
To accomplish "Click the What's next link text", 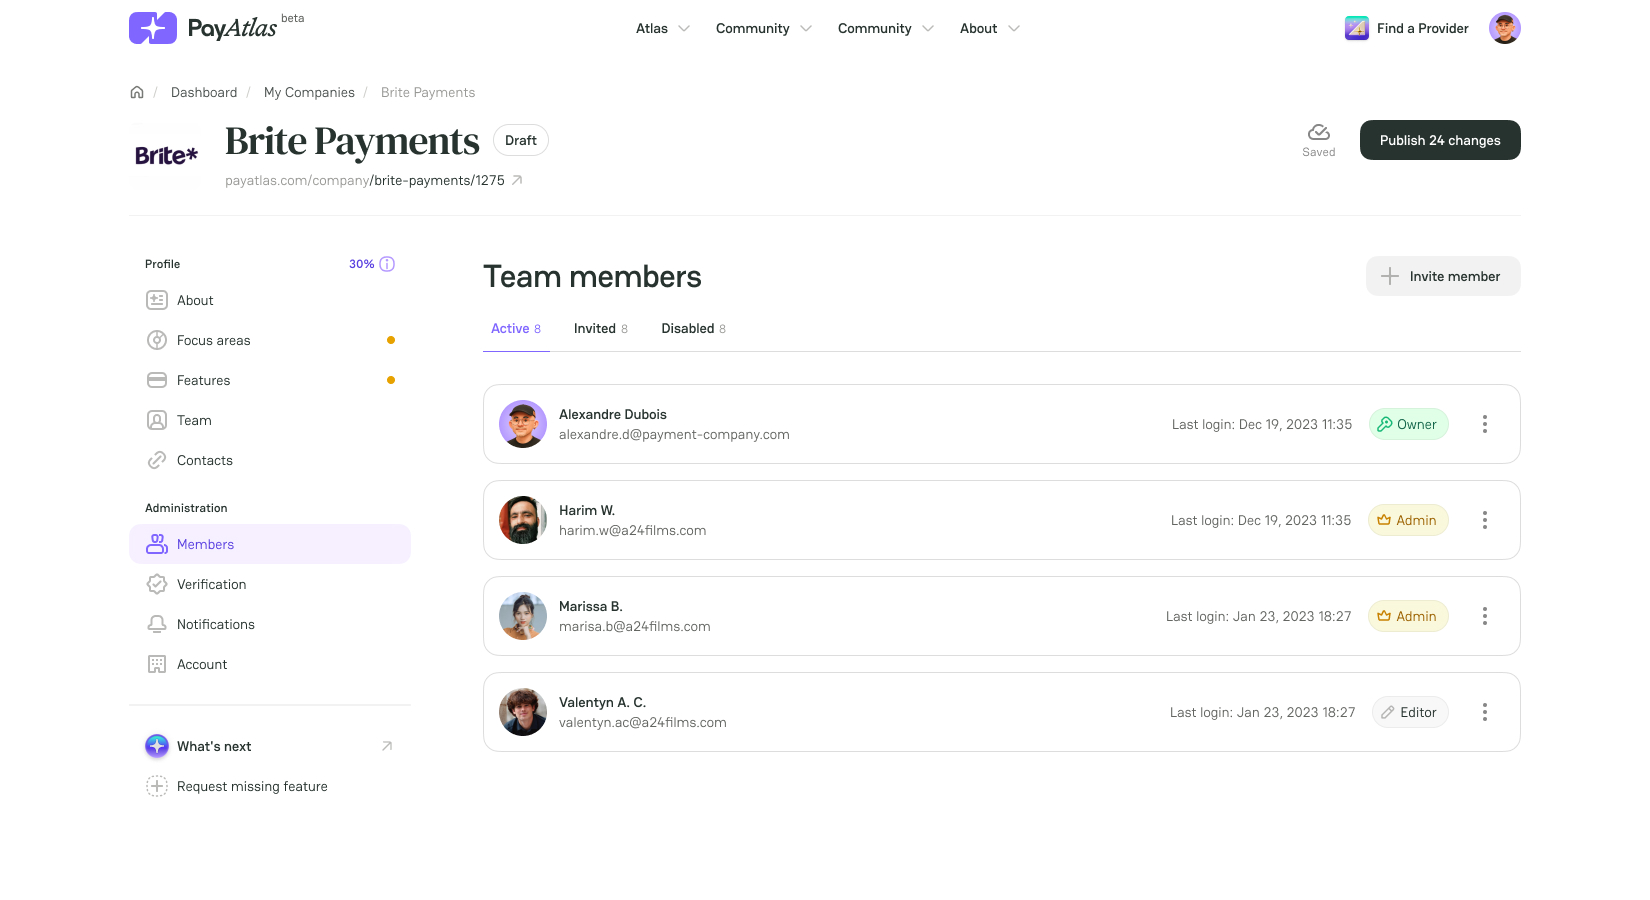I will pyautogui.click(x=214, y=746).
